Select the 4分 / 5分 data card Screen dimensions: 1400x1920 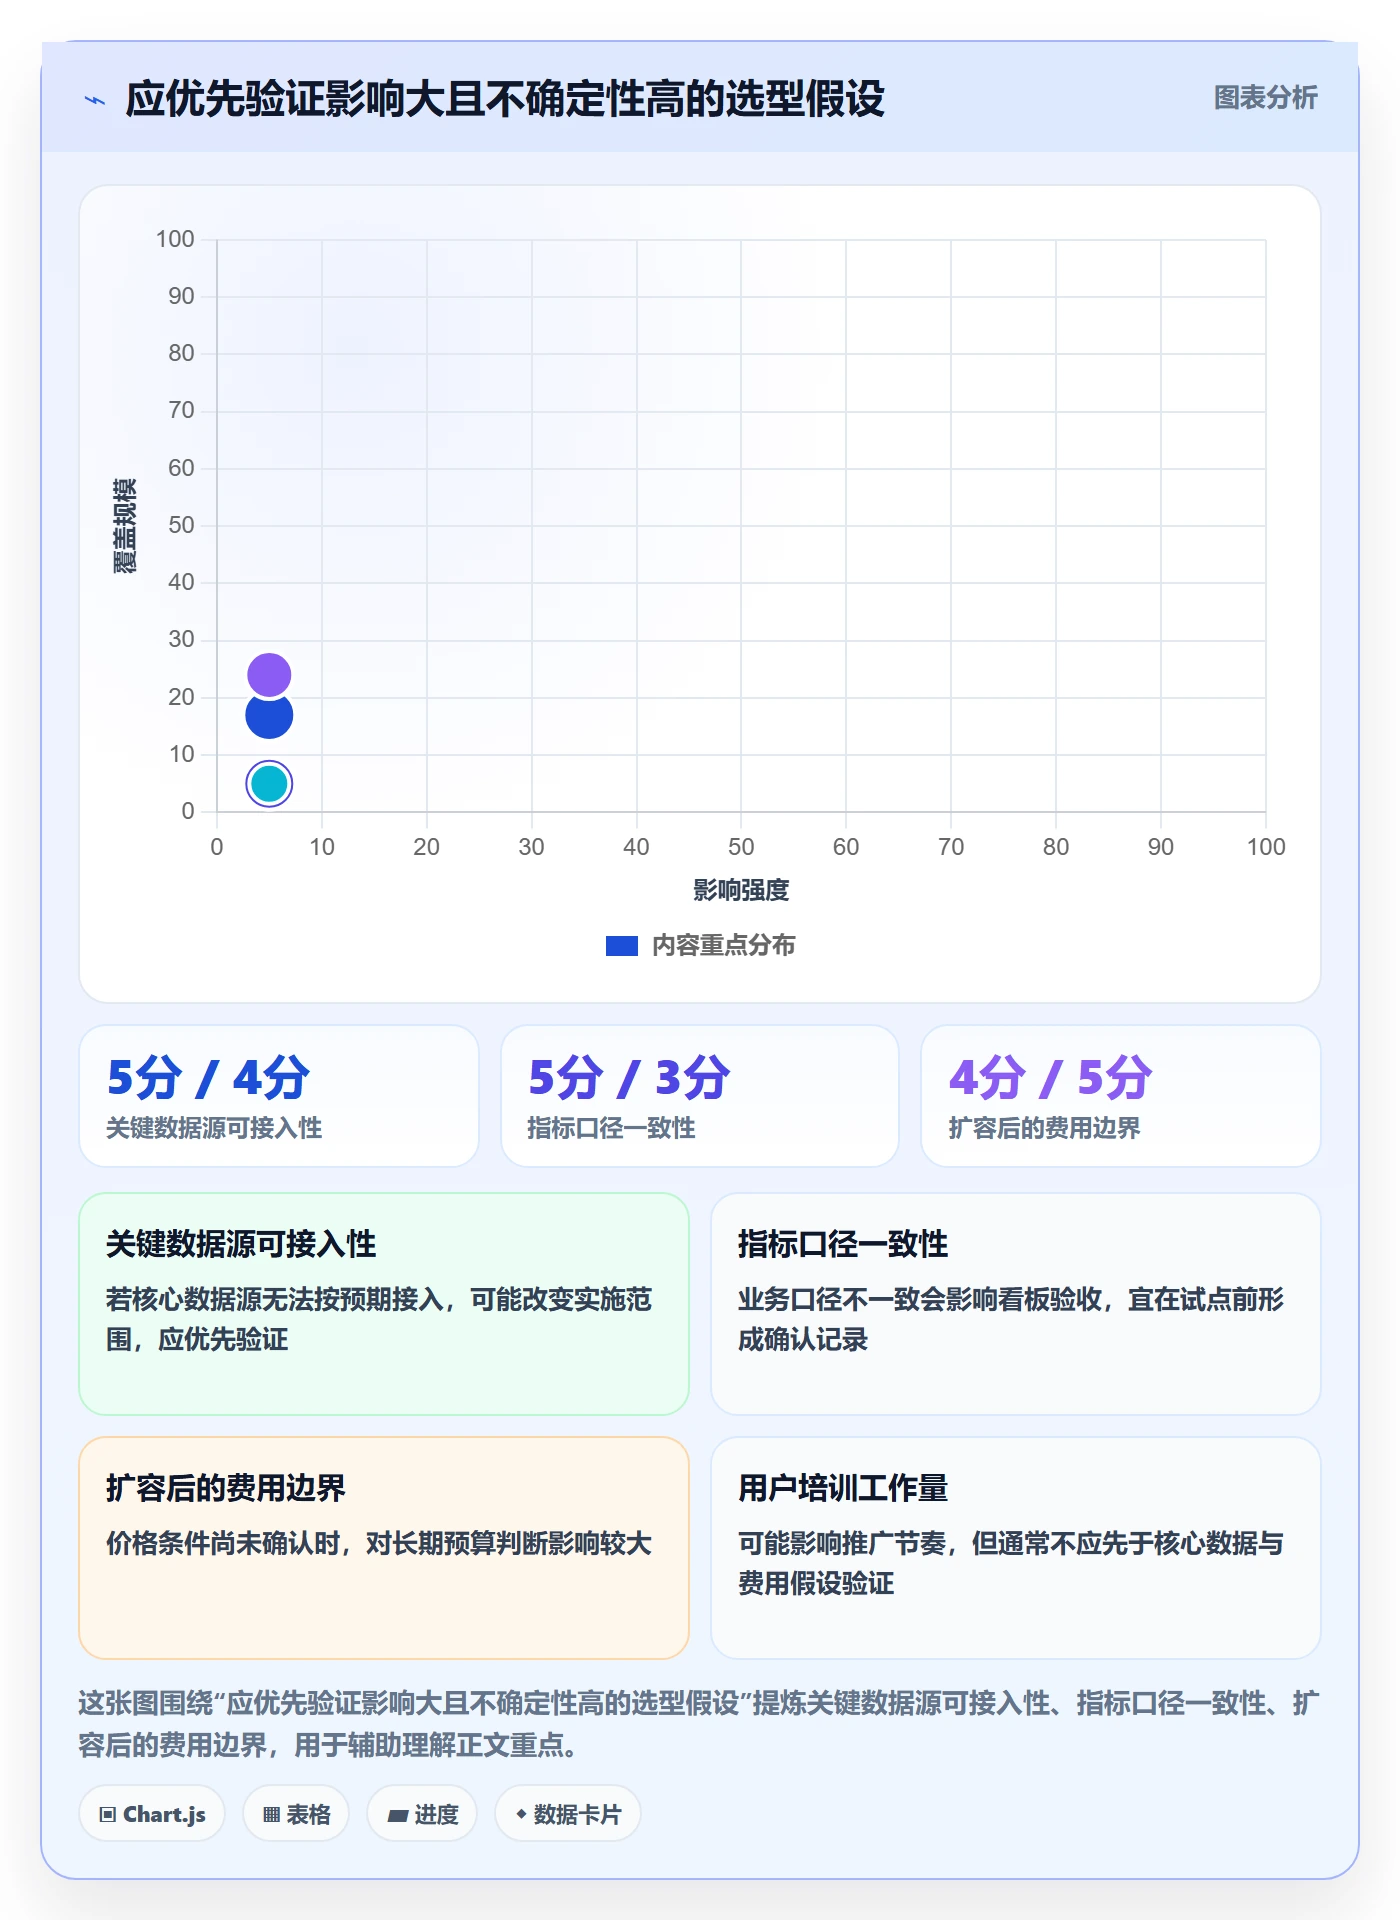coord(1121,1096)
